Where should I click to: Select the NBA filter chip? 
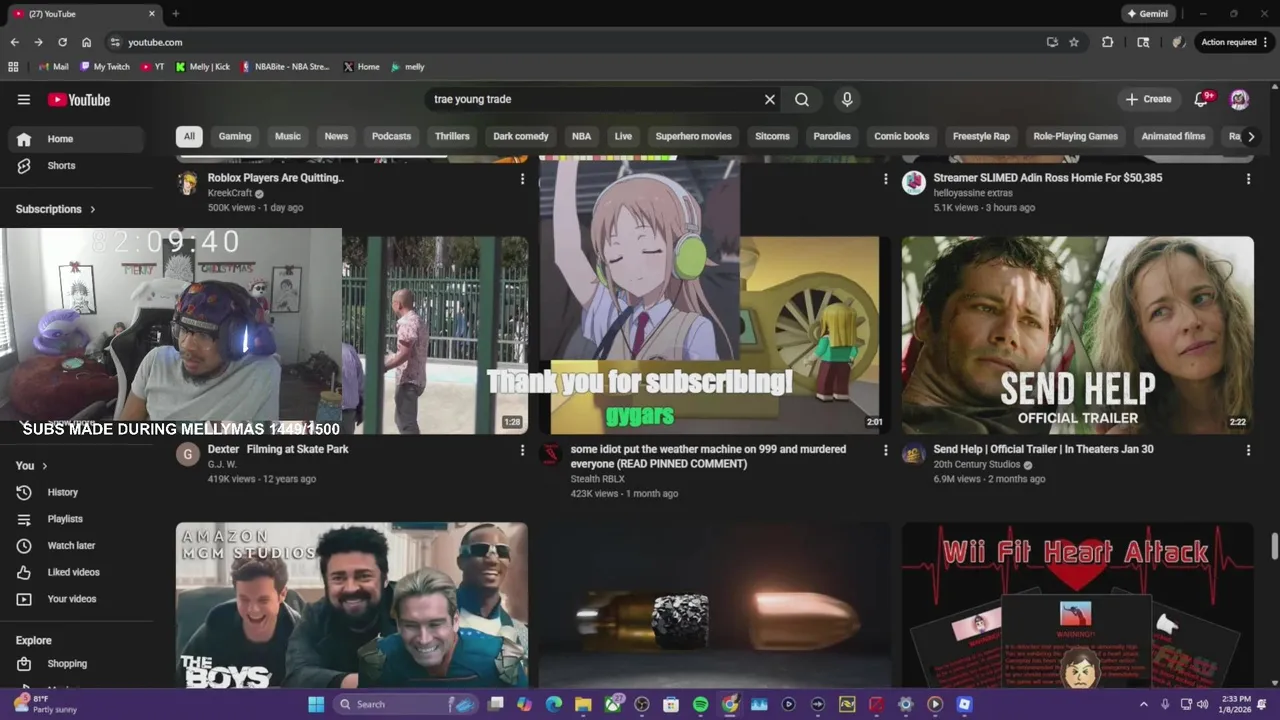(581, 136)
